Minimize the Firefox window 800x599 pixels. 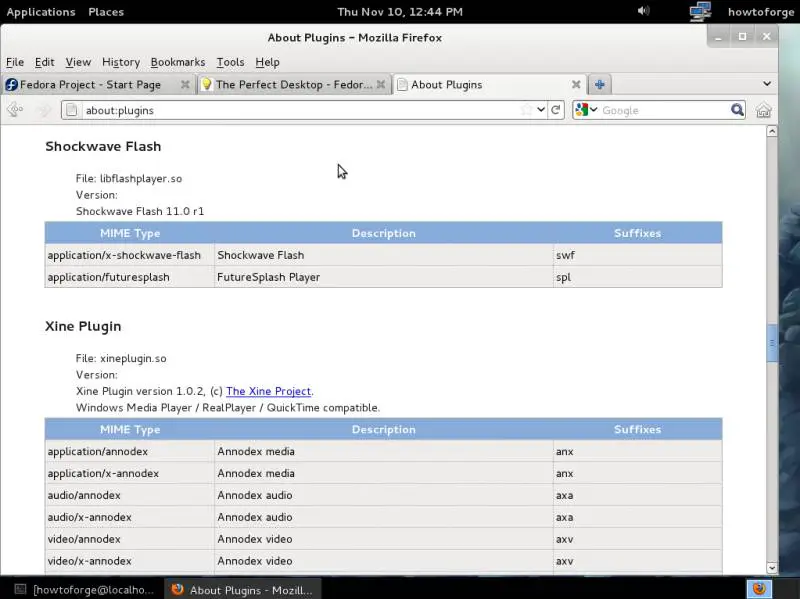[x=718, y=37]
